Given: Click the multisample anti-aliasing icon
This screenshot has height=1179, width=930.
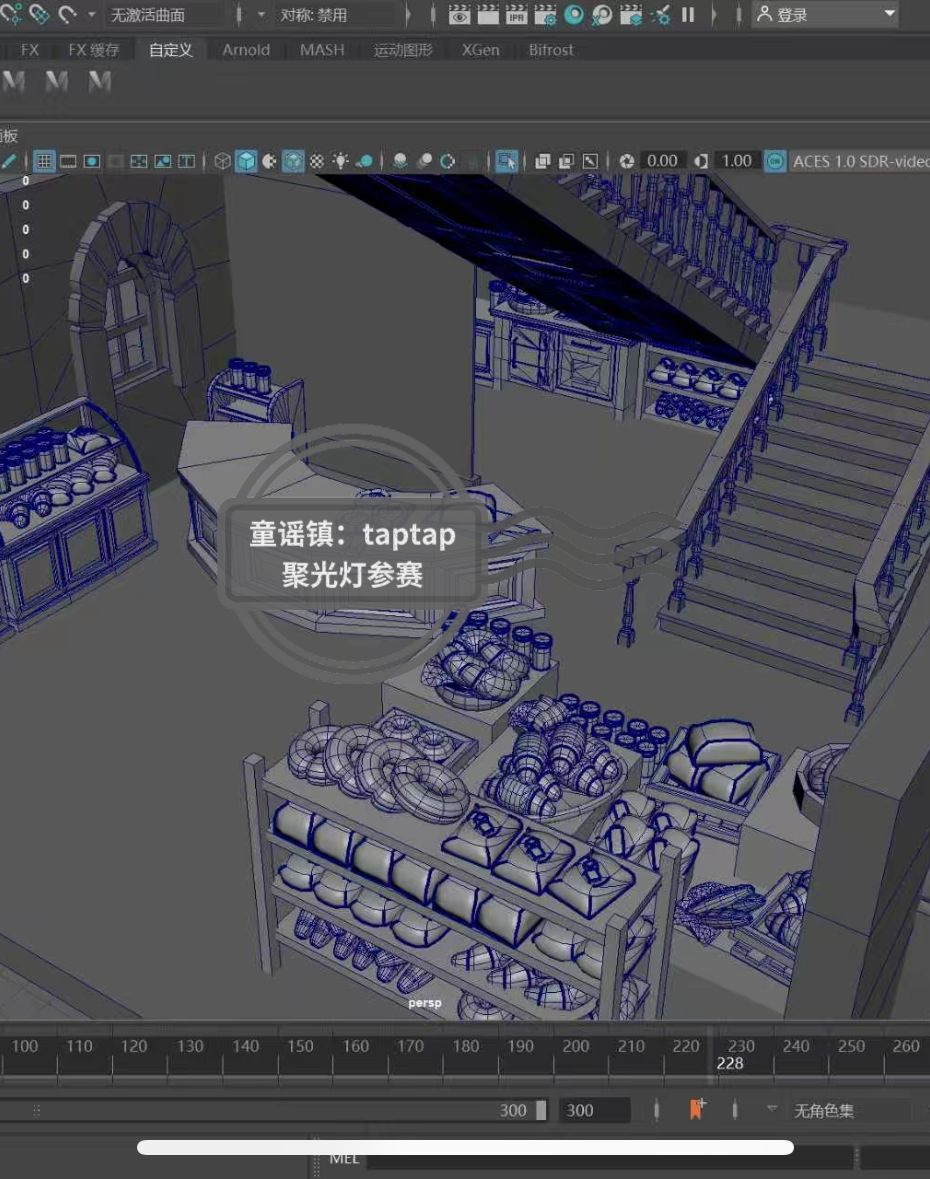Looking at the screenshot, I should click(x=447, y=161).
